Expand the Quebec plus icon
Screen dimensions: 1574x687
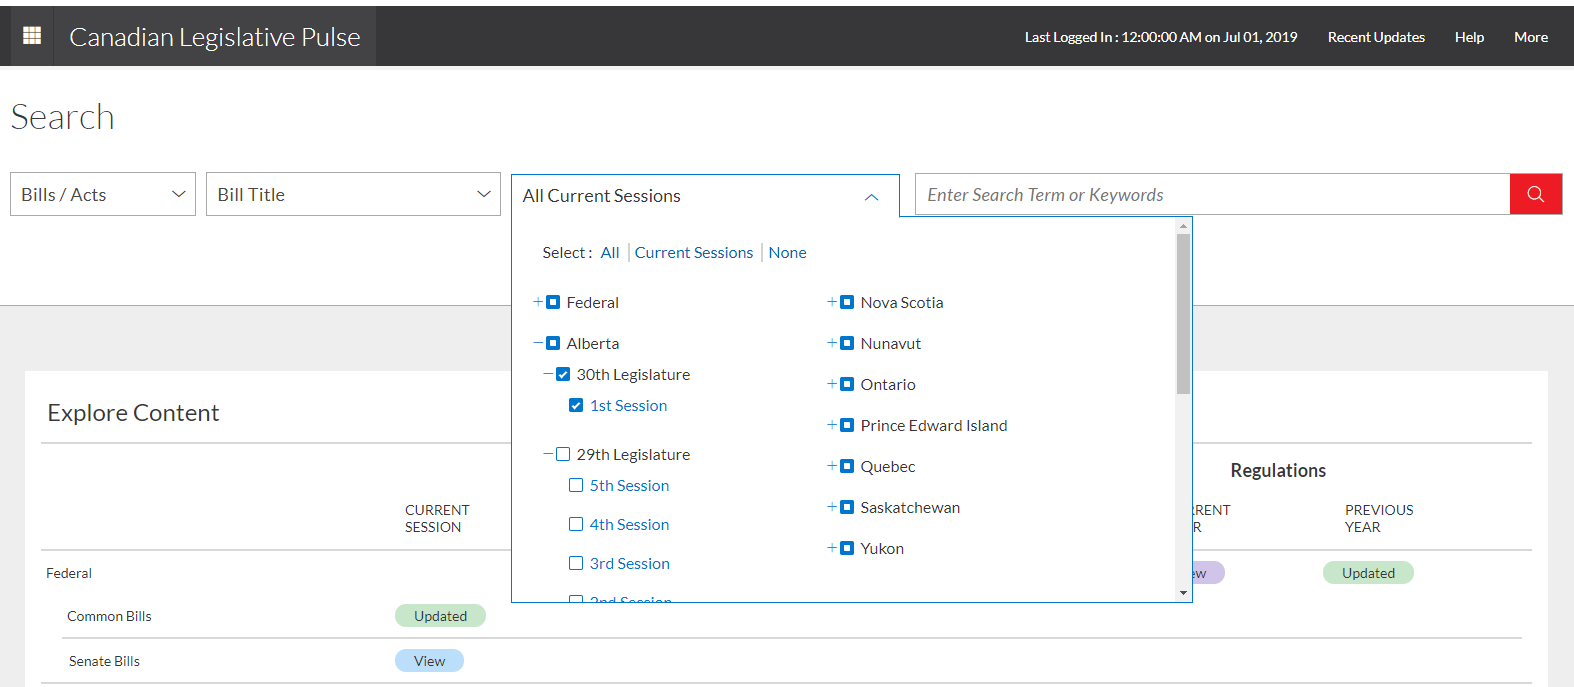coord(832,466)
